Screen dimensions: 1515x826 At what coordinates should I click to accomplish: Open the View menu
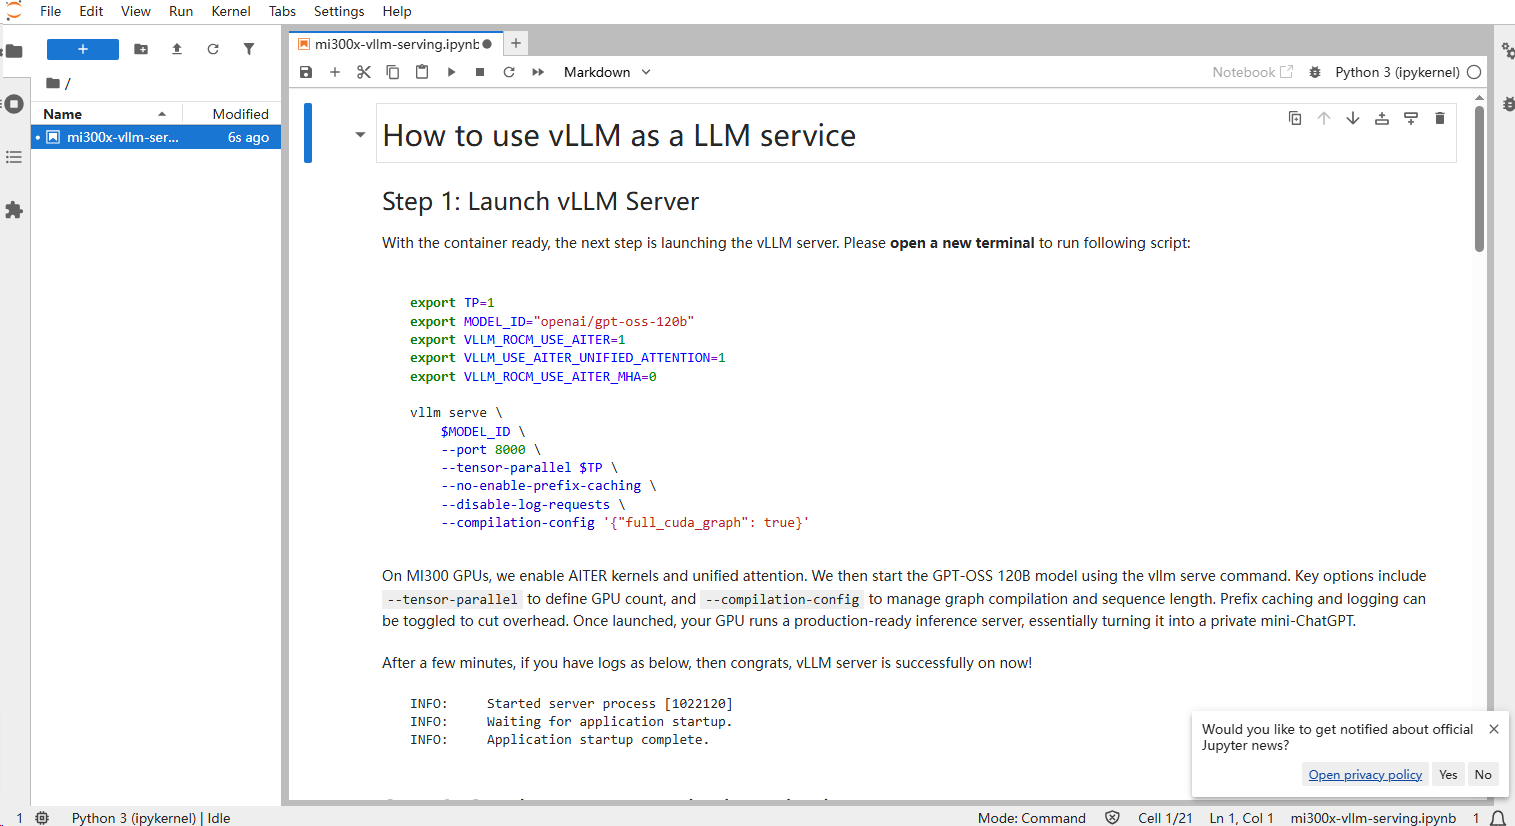point(136,11)
